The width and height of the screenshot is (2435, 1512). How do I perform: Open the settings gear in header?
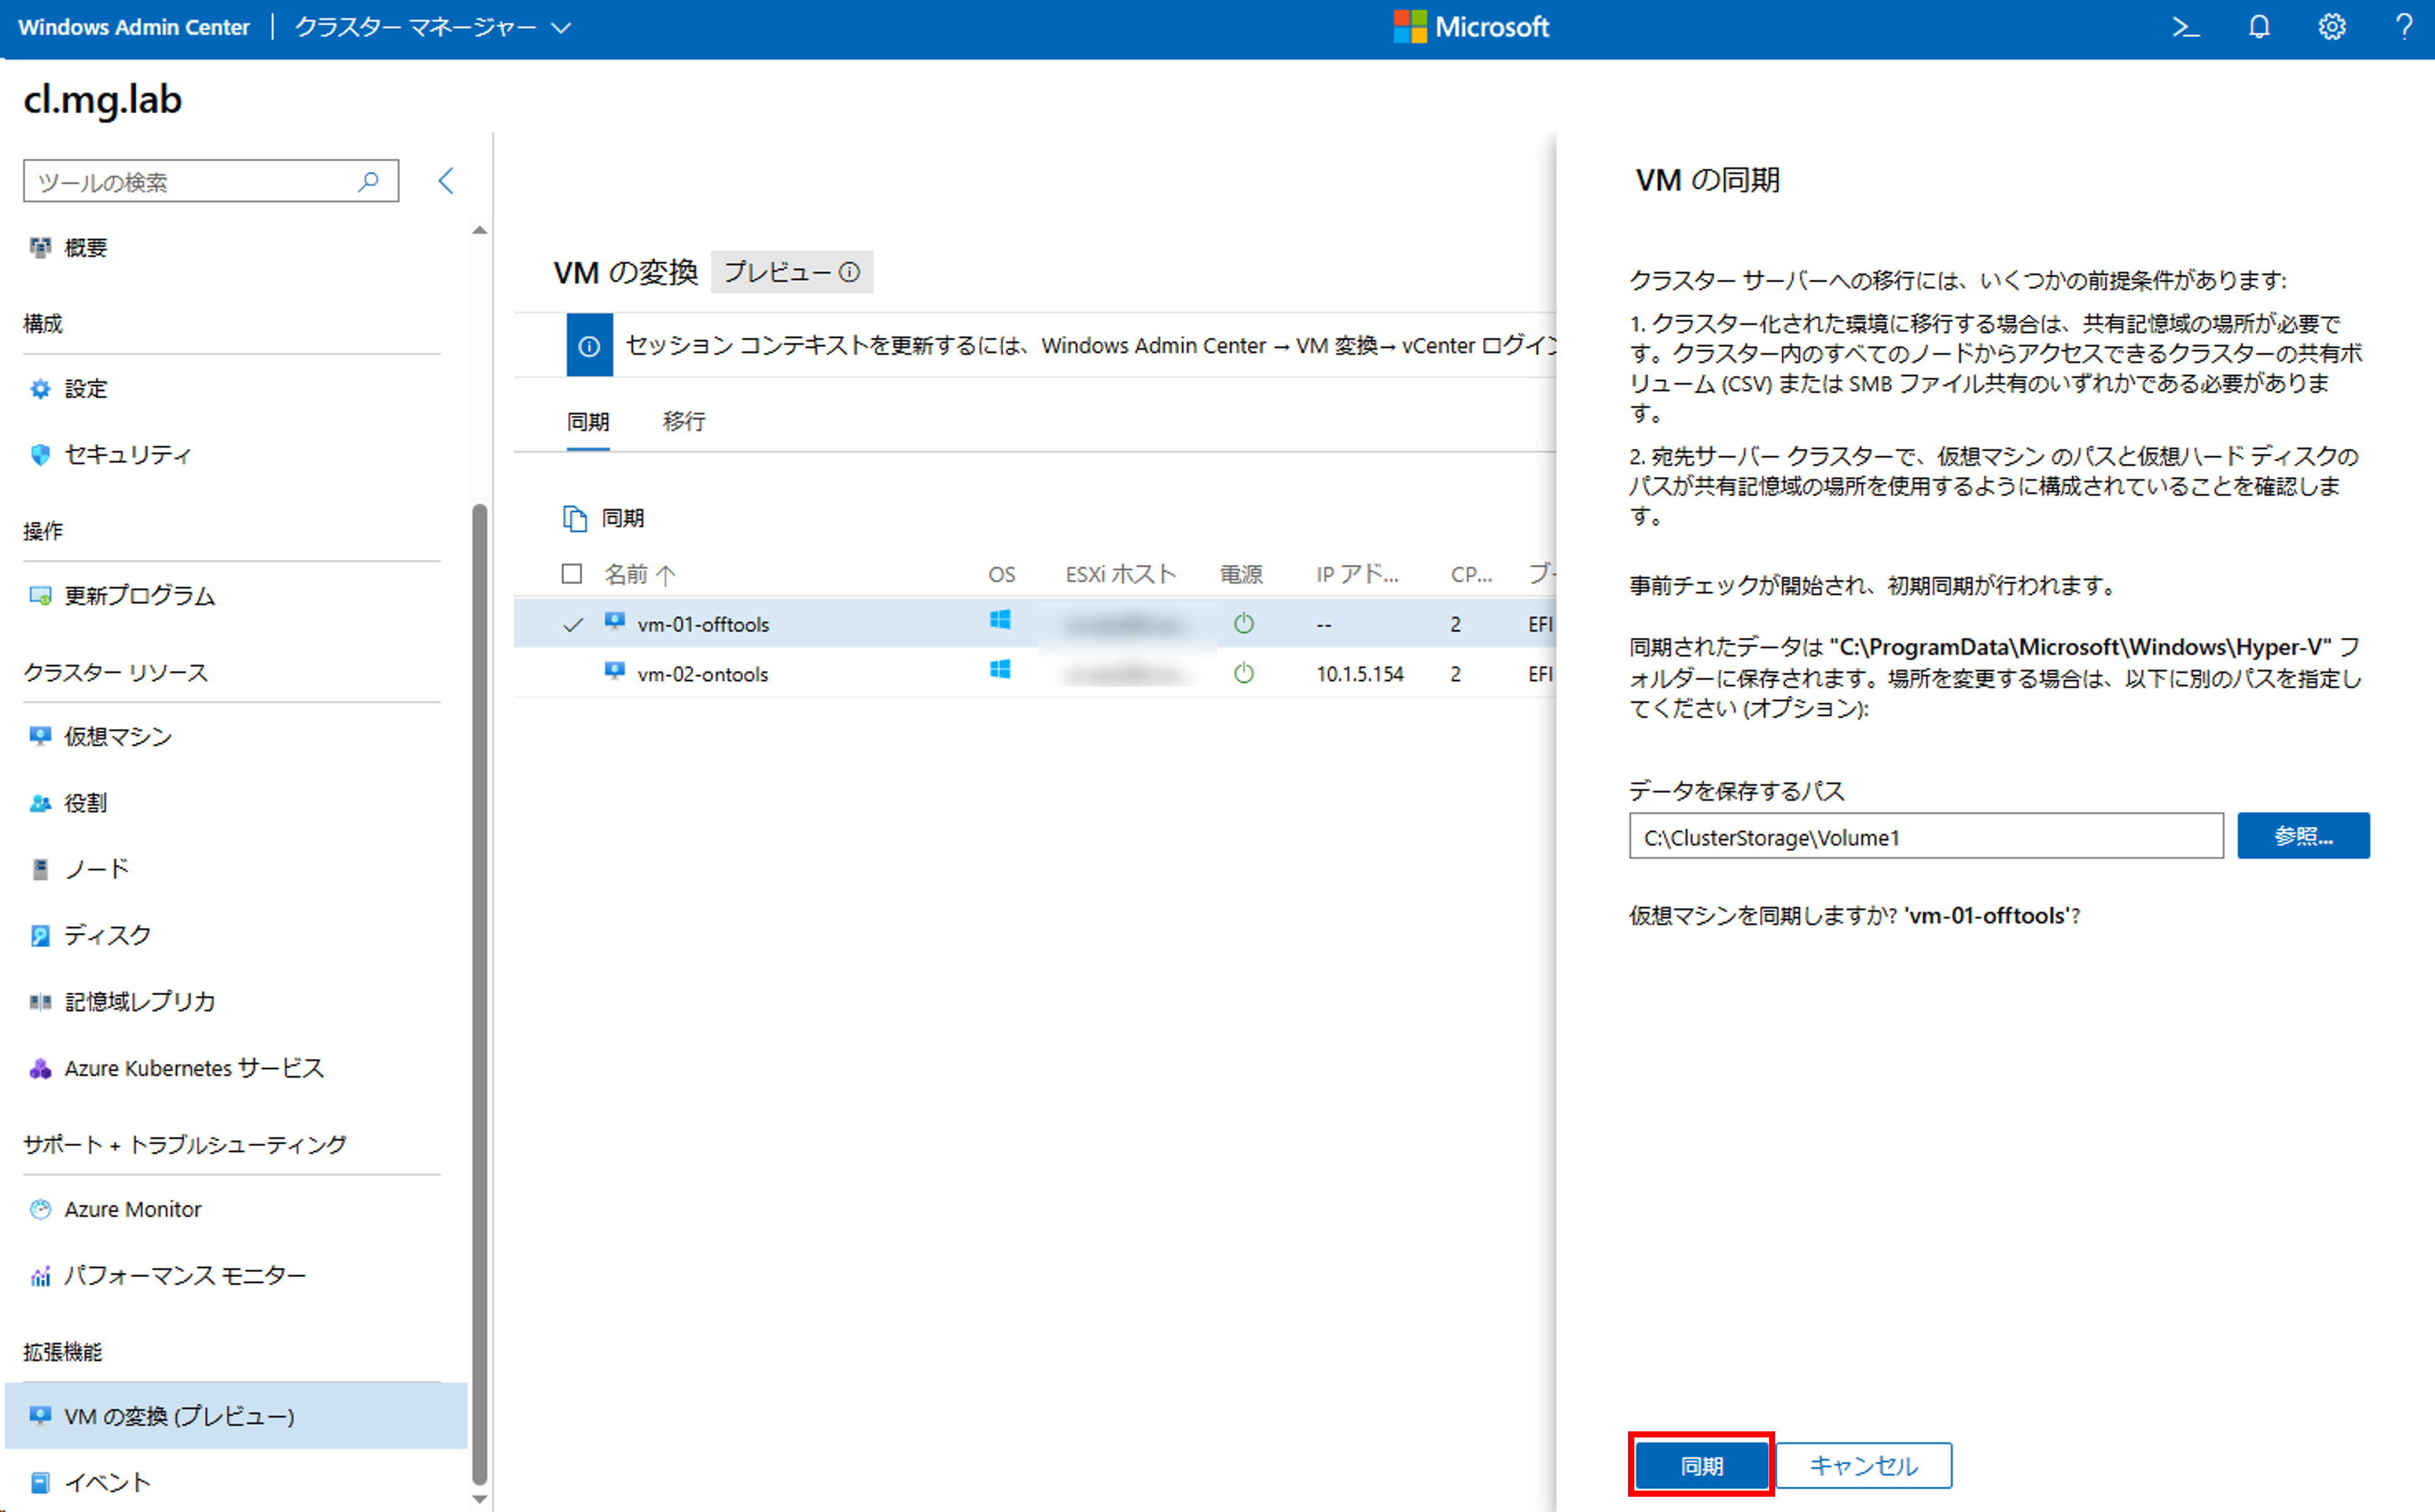2331,27
